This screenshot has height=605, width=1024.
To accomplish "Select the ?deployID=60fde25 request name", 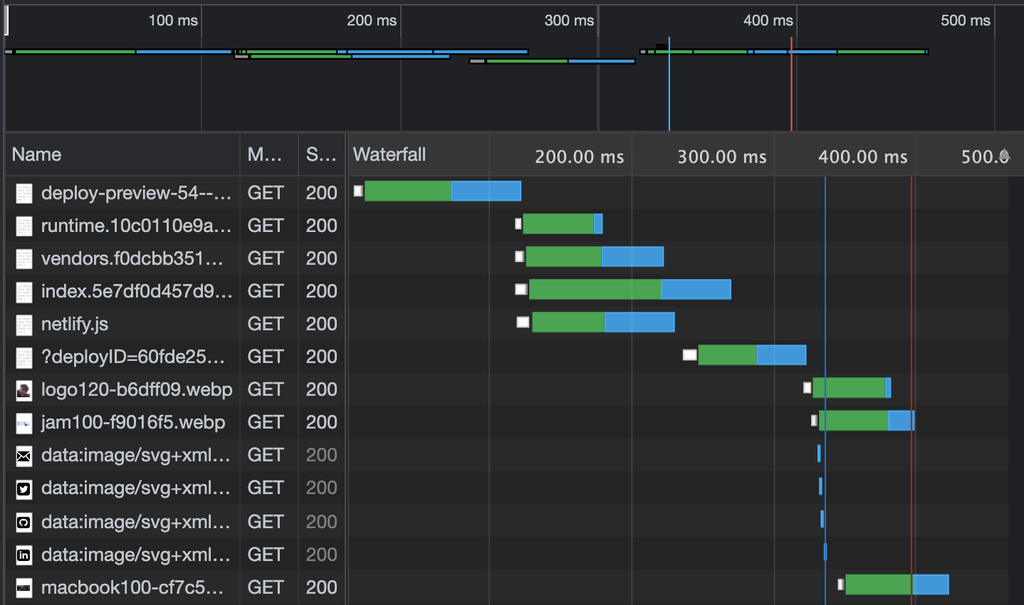I will click(x=133, y=357).
